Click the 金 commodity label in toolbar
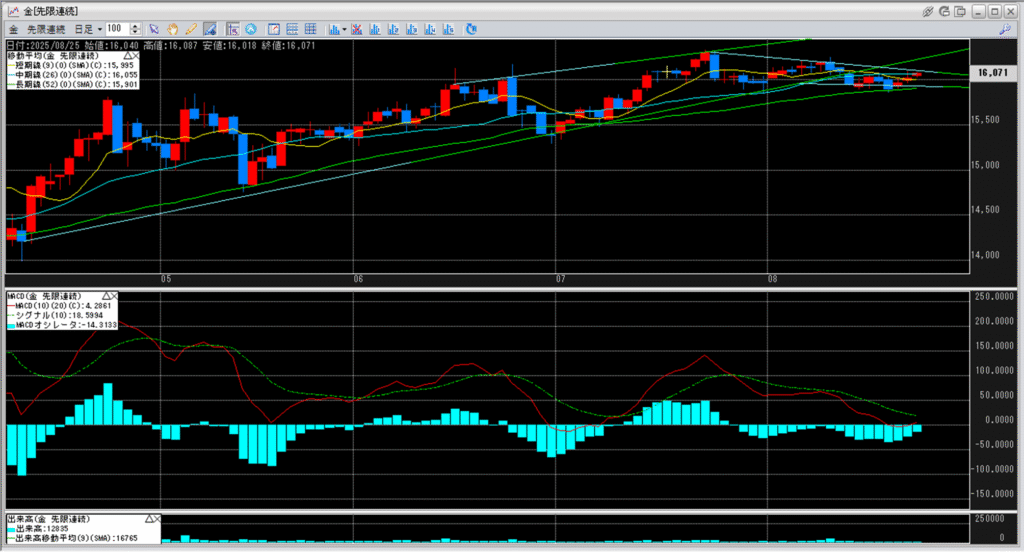This screenshot has height=552, width=1024. coord(13,29)
